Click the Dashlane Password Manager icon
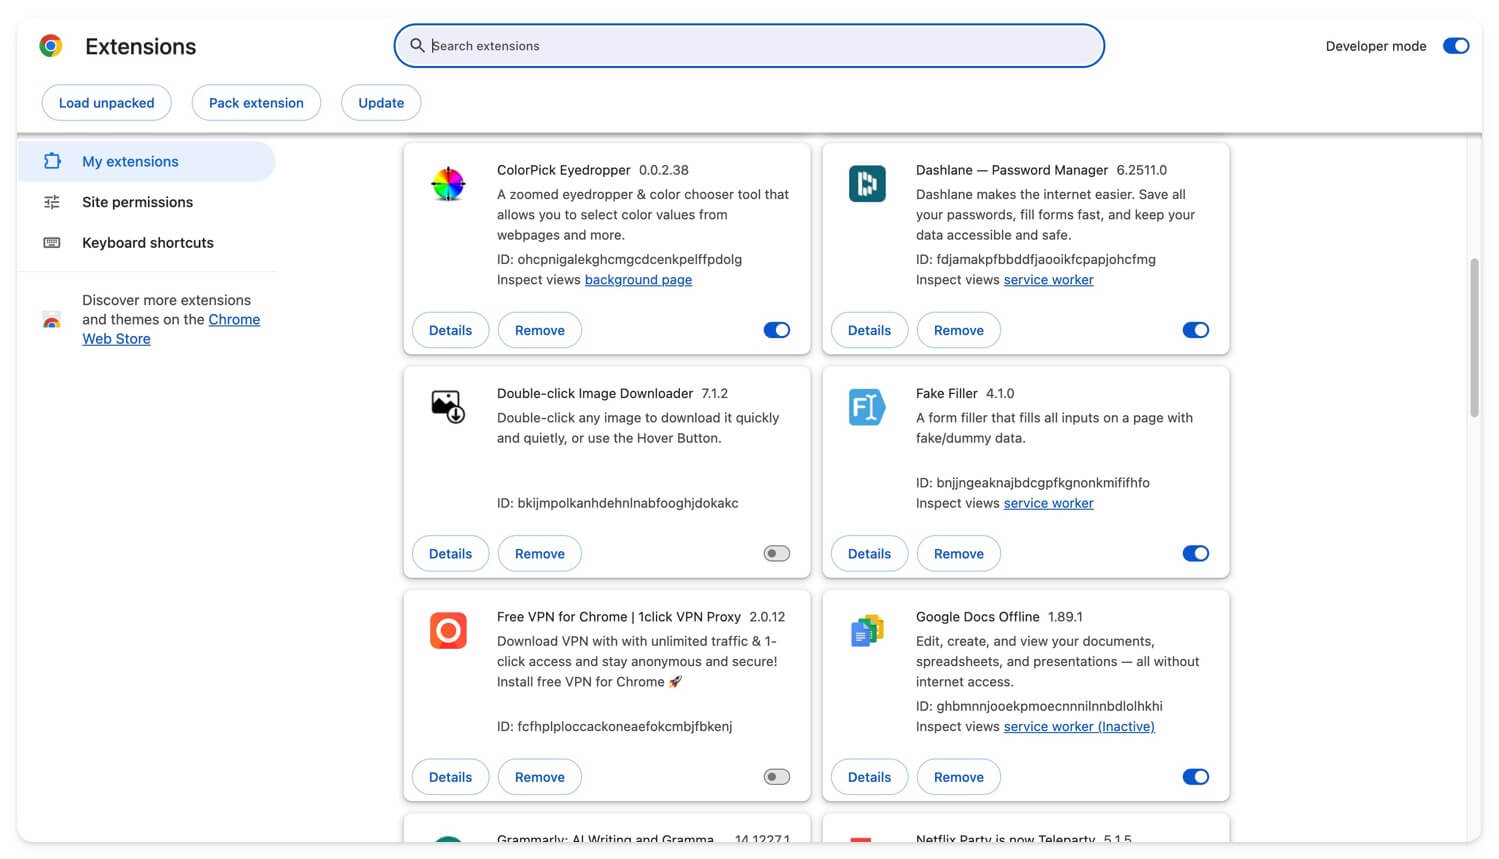1499x859 pixels. point(867,184)
